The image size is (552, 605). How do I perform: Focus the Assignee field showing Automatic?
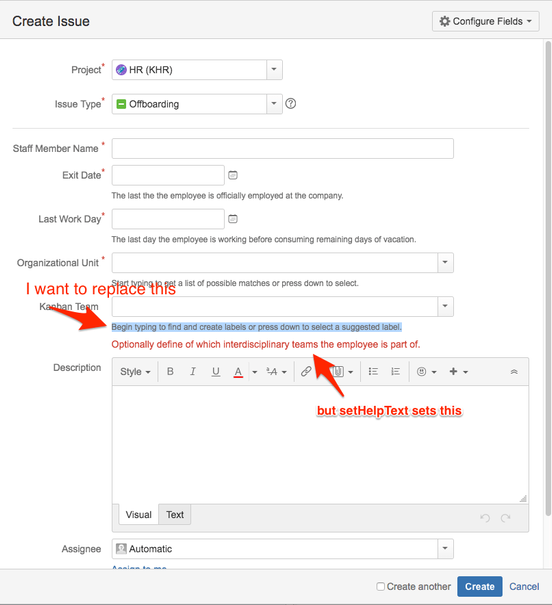(275, 549)
